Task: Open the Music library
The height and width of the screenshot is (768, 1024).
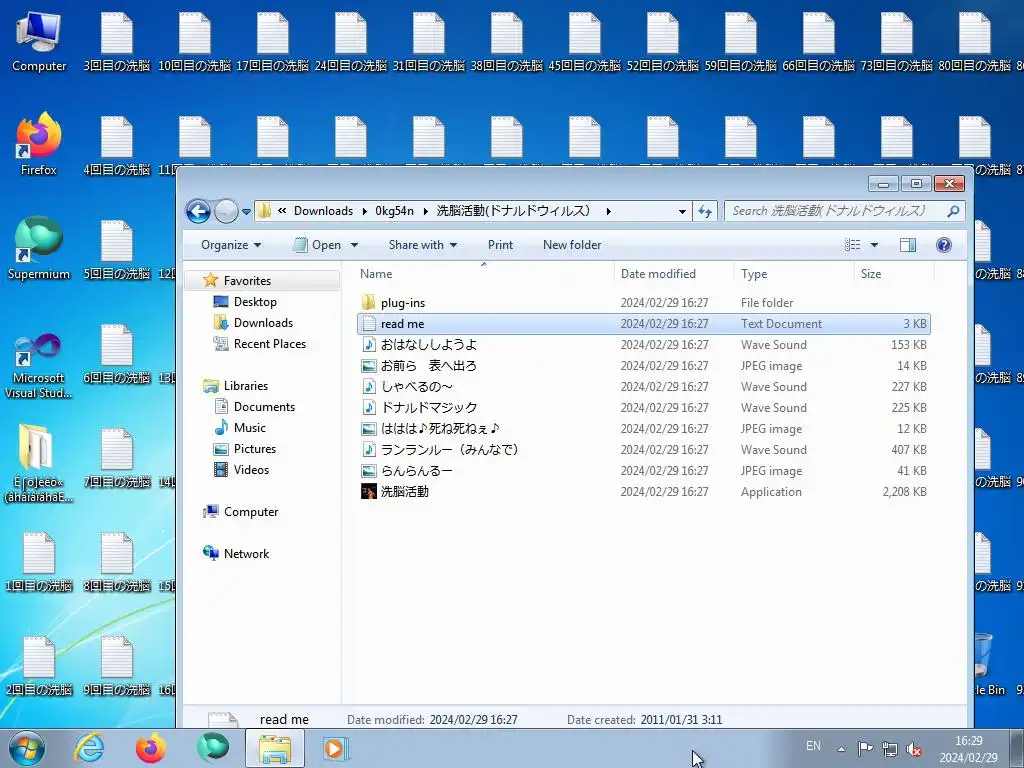Action: [x=249, y=428]
